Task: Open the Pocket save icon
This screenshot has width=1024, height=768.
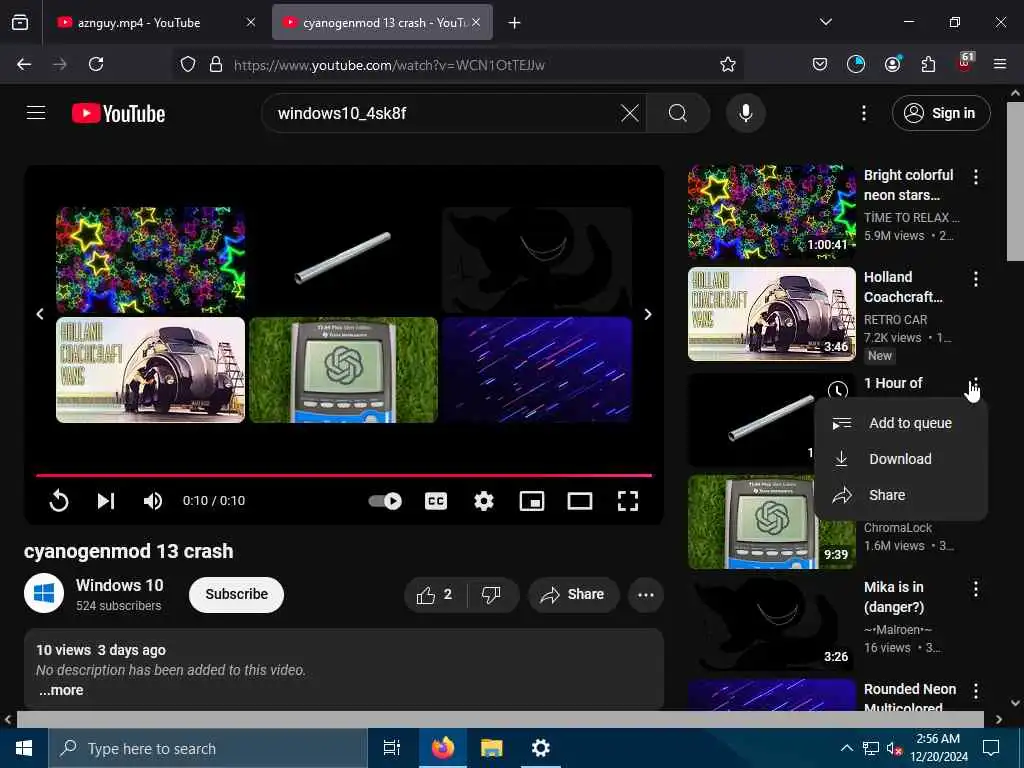Action: 820,64
